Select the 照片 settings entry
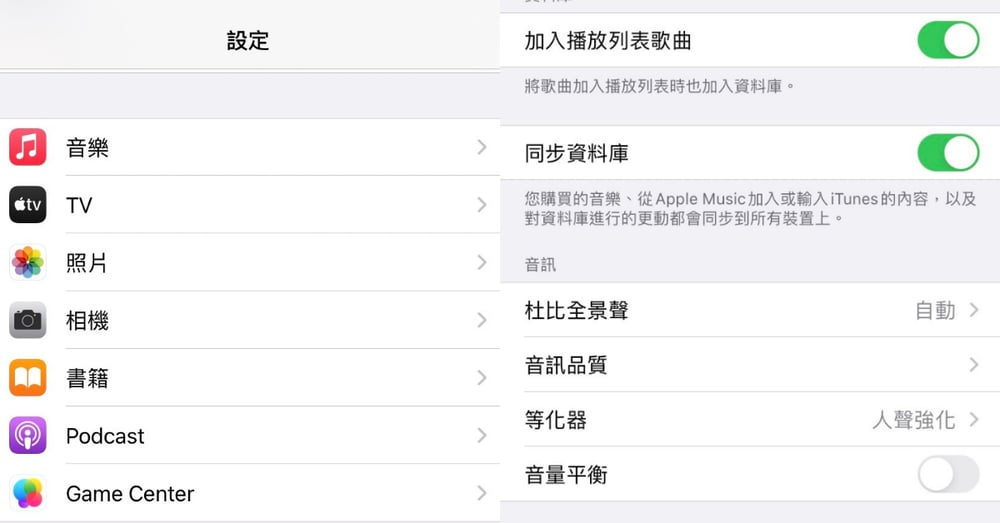The height and width of the screenshot is (523, 1000). 250,262
